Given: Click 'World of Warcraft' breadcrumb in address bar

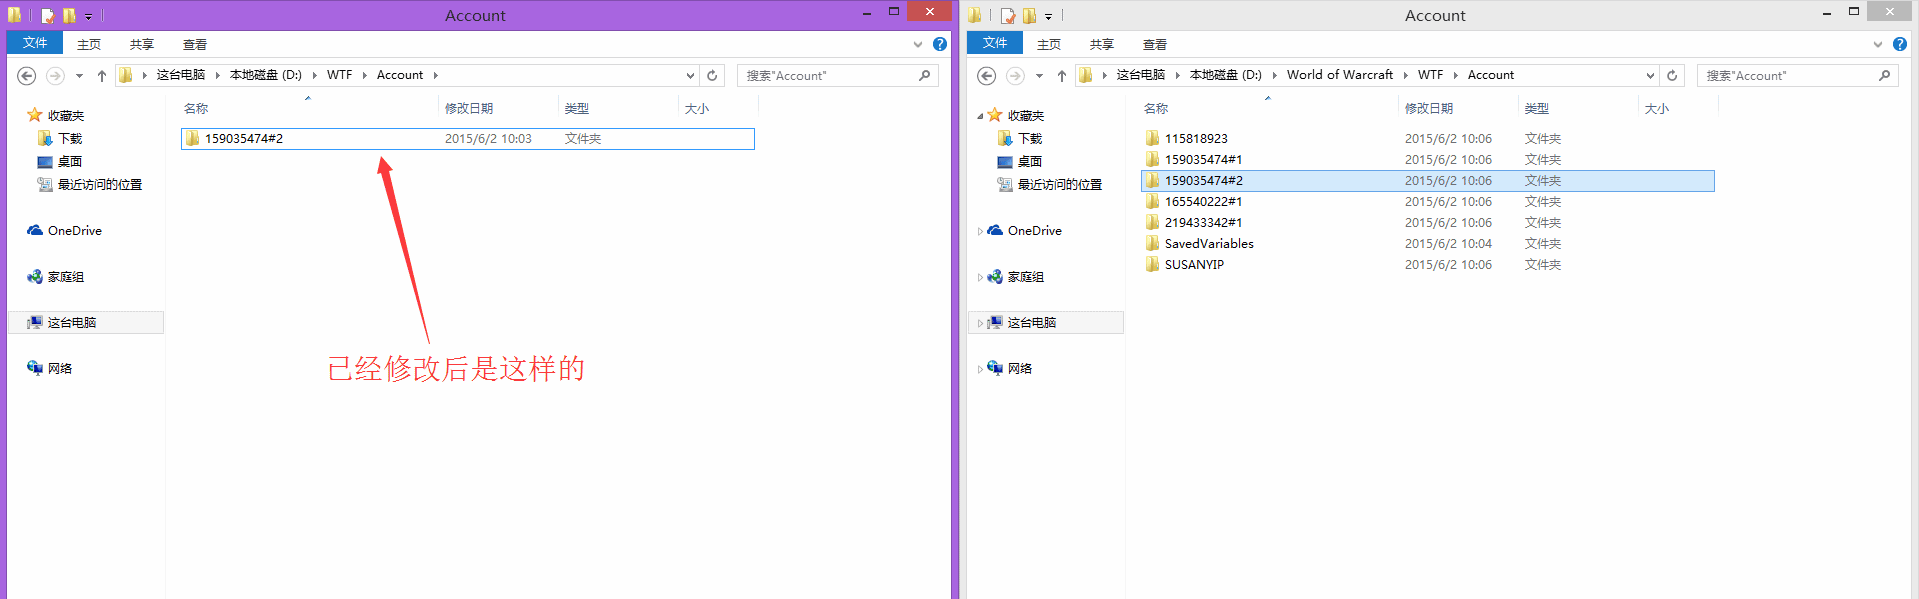Looking at the screenshot, I should click(1339, 75).
